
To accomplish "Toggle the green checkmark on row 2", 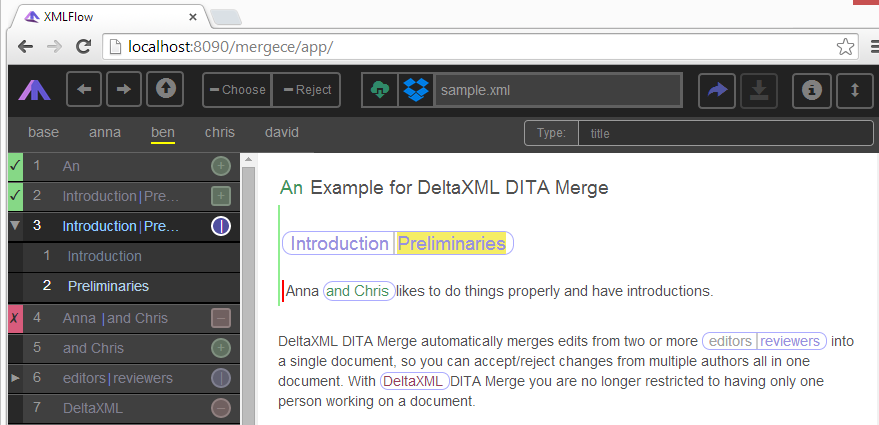I will 15,196.
